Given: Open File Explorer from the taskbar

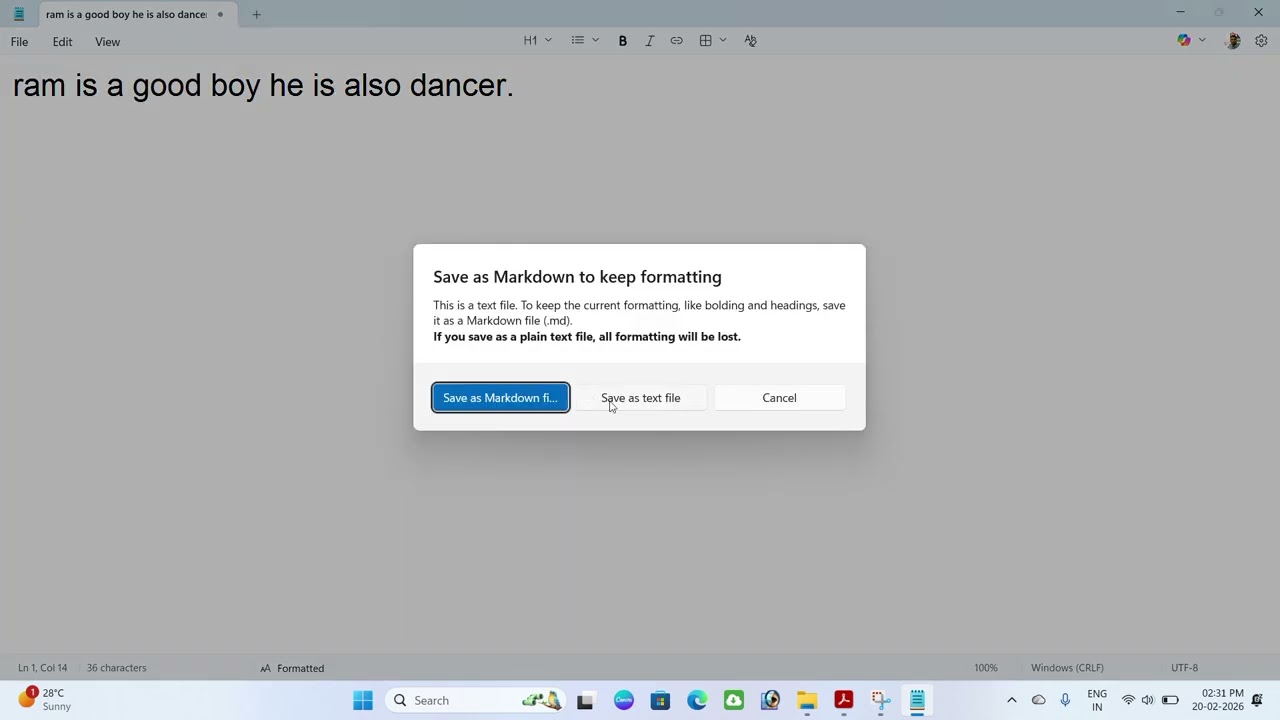Looking at the screenshot, I should [807, 700].
